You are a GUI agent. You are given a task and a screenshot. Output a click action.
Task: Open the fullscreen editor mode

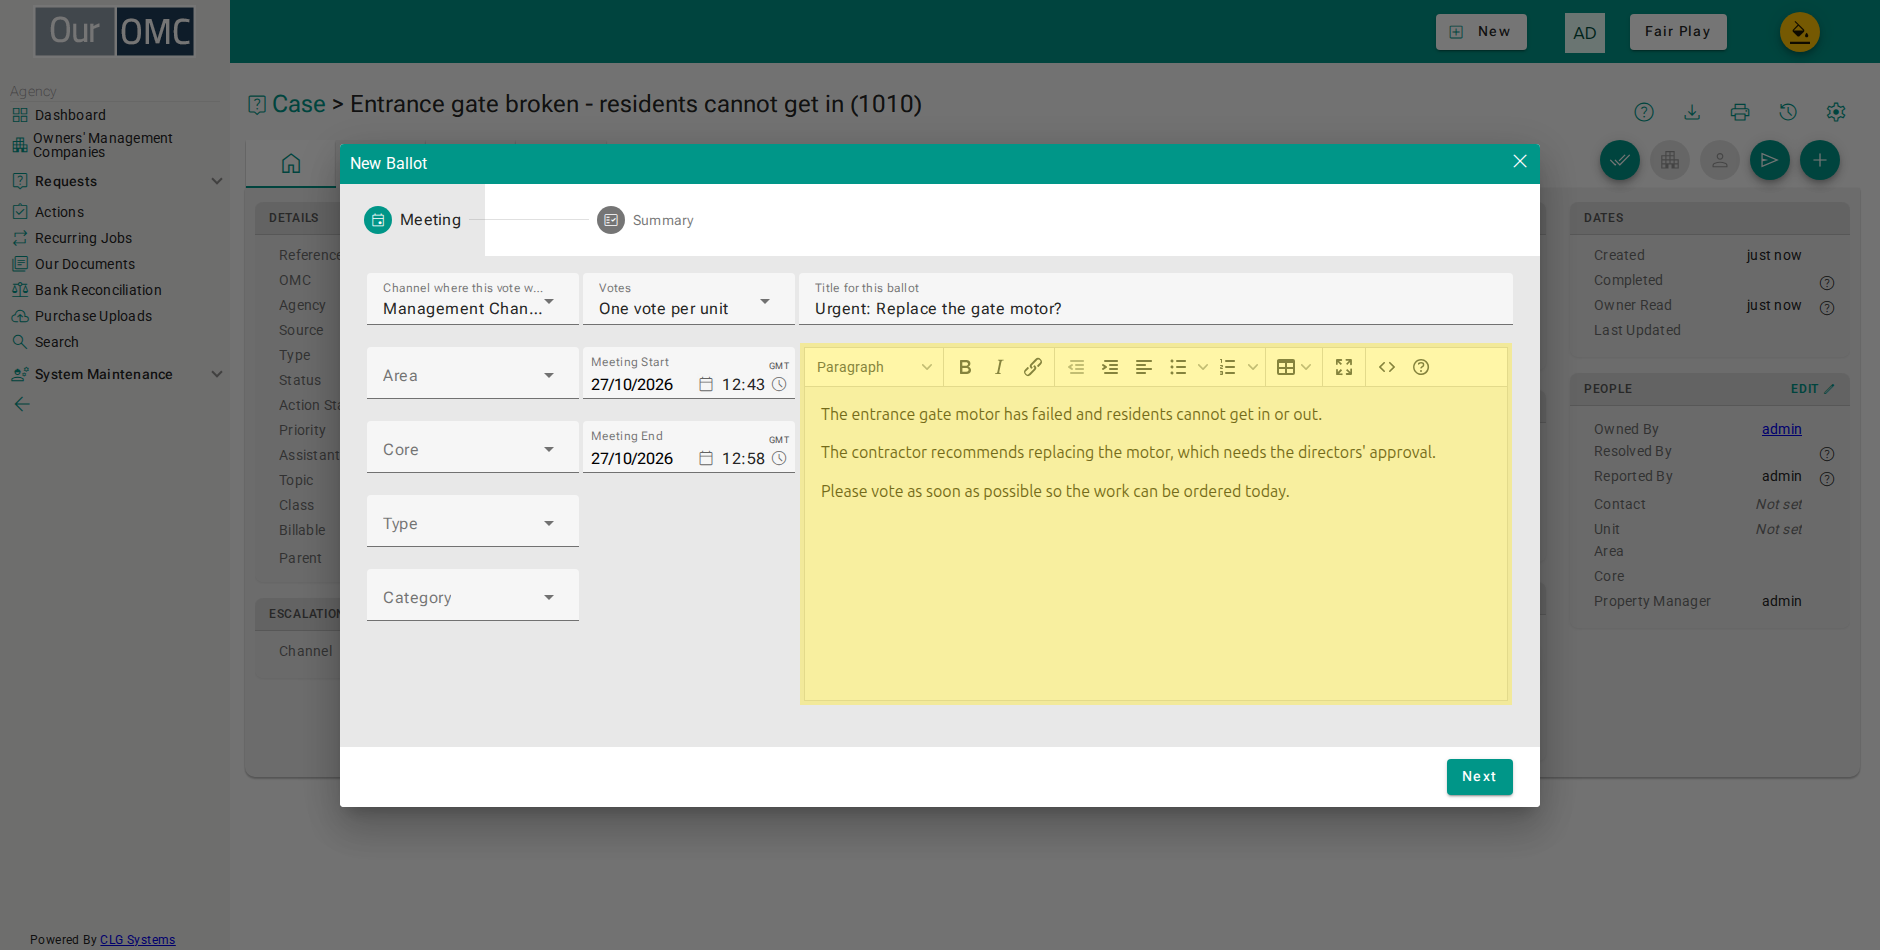point(1344,367)
